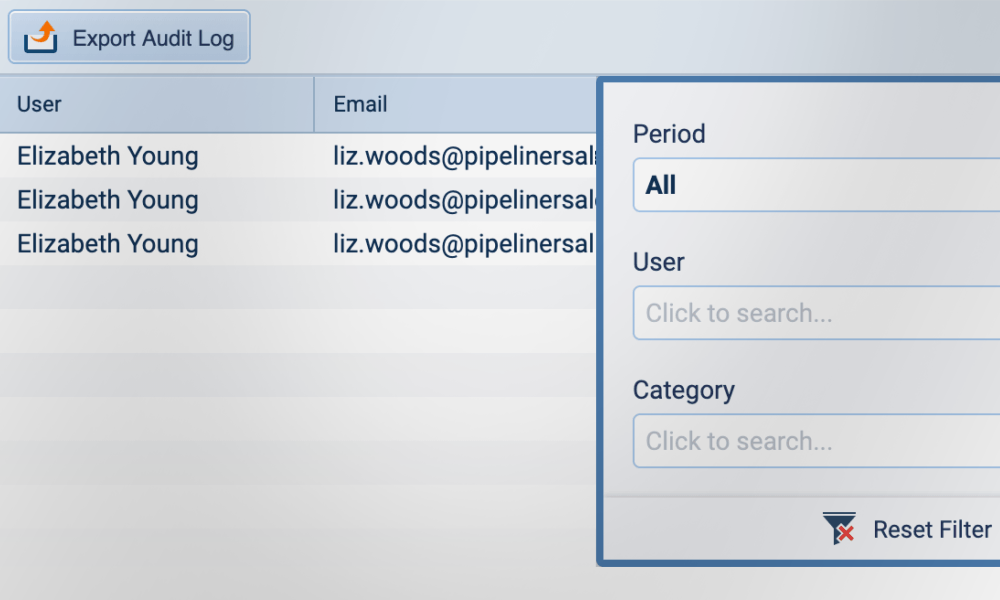The image size is (1000, 600).
Task: Click the empty row below the last entry
Action: pos(300,288)
